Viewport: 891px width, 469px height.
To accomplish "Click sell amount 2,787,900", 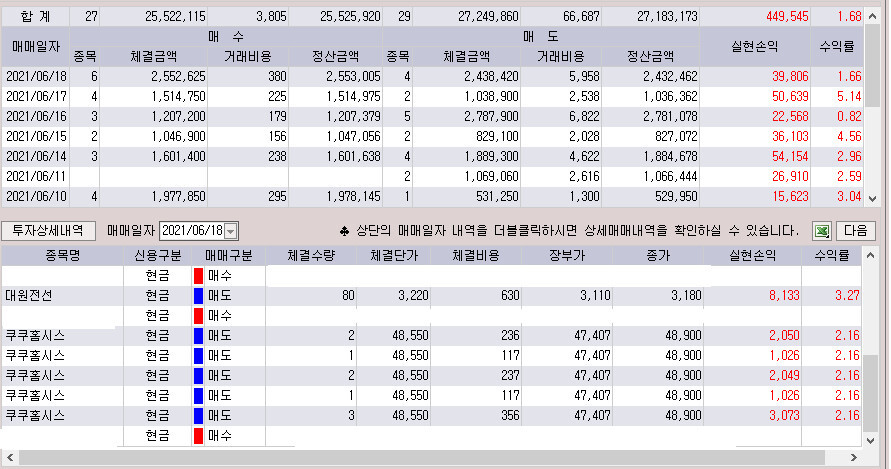I will click(491, 116).
